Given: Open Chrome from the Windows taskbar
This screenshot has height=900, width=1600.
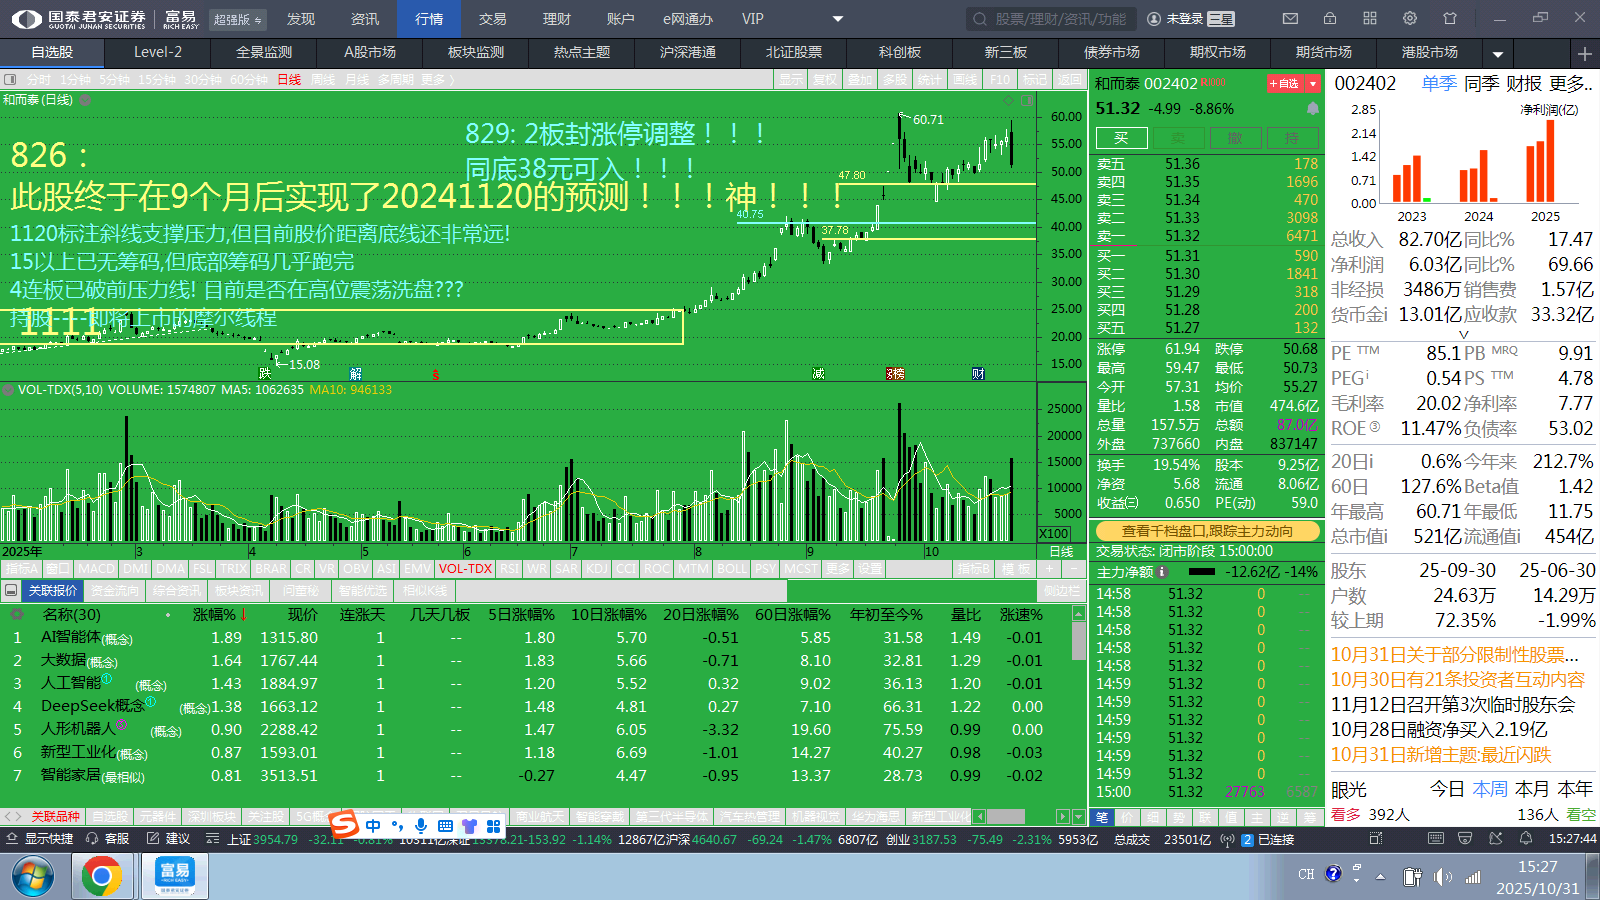Looking at the screenshot, I should click(x=101, y=877).
